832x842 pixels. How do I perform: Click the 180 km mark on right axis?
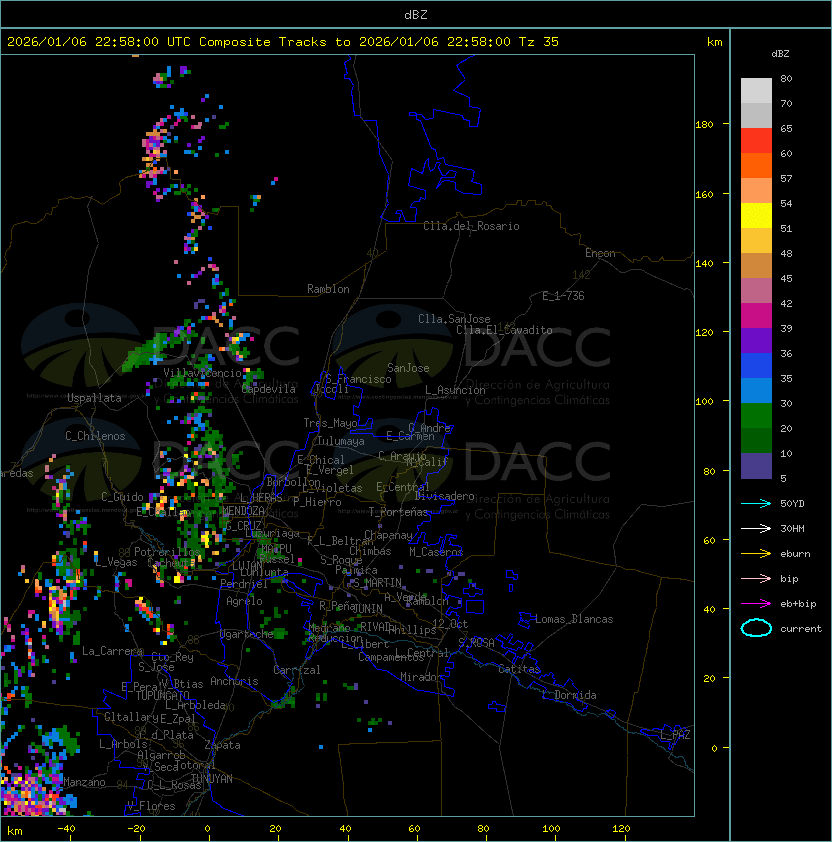tap(704, 125)
